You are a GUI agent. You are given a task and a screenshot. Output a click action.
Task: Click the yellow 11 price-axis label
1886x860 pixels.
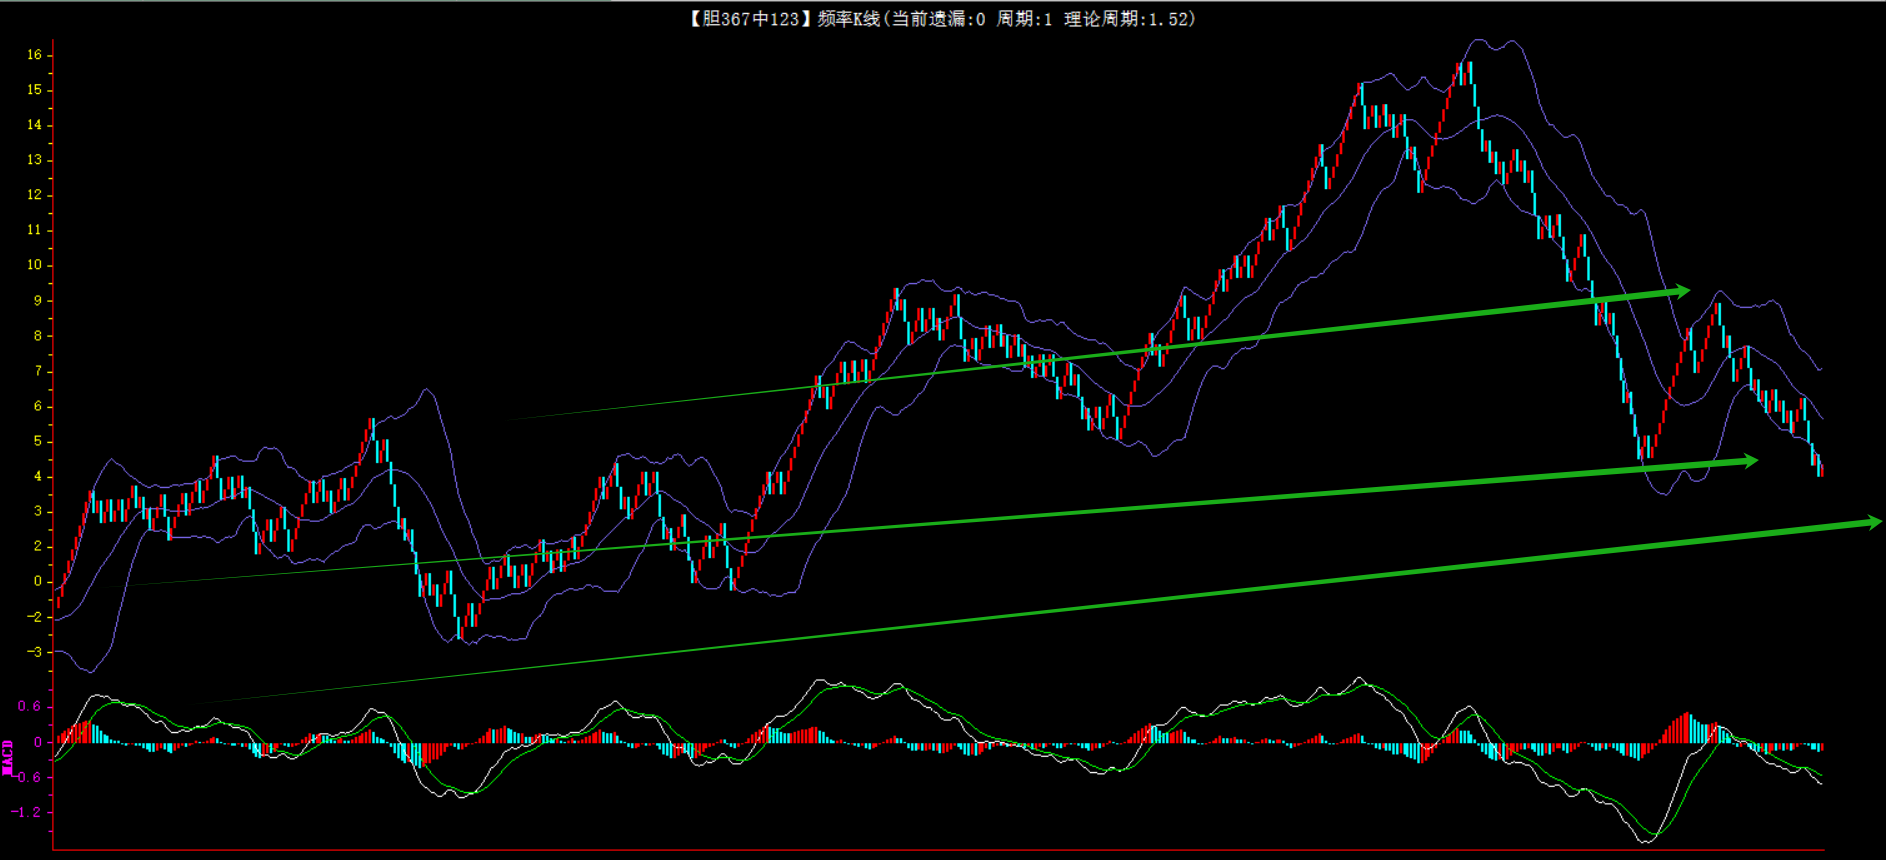coord(35,230)
